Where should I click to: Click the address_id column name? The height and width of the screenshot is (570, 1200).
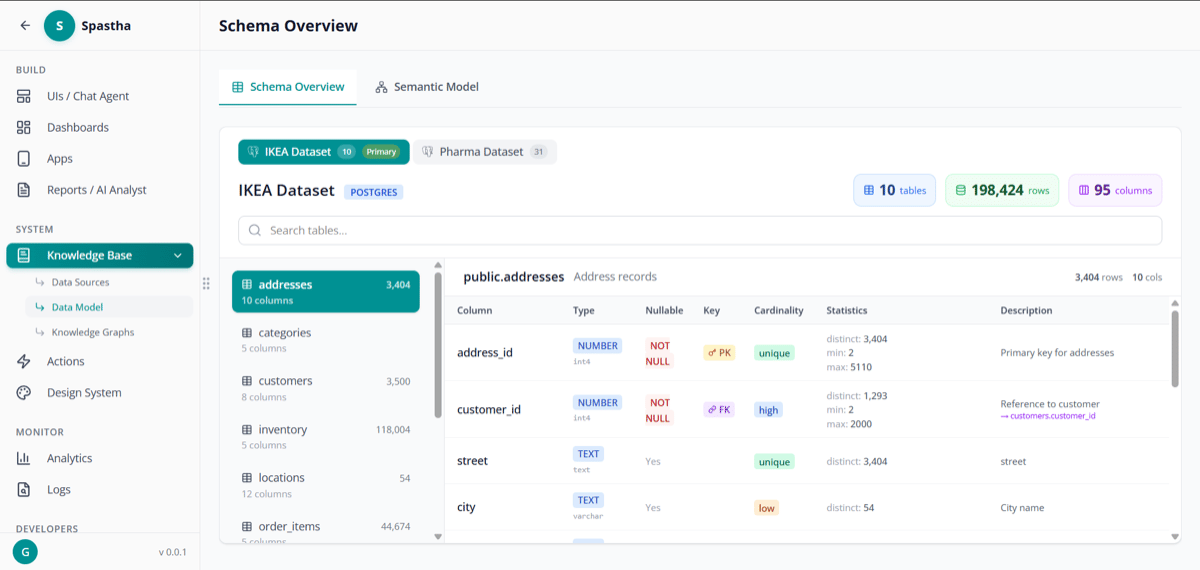pyautogui.click(x=485, y=352)
